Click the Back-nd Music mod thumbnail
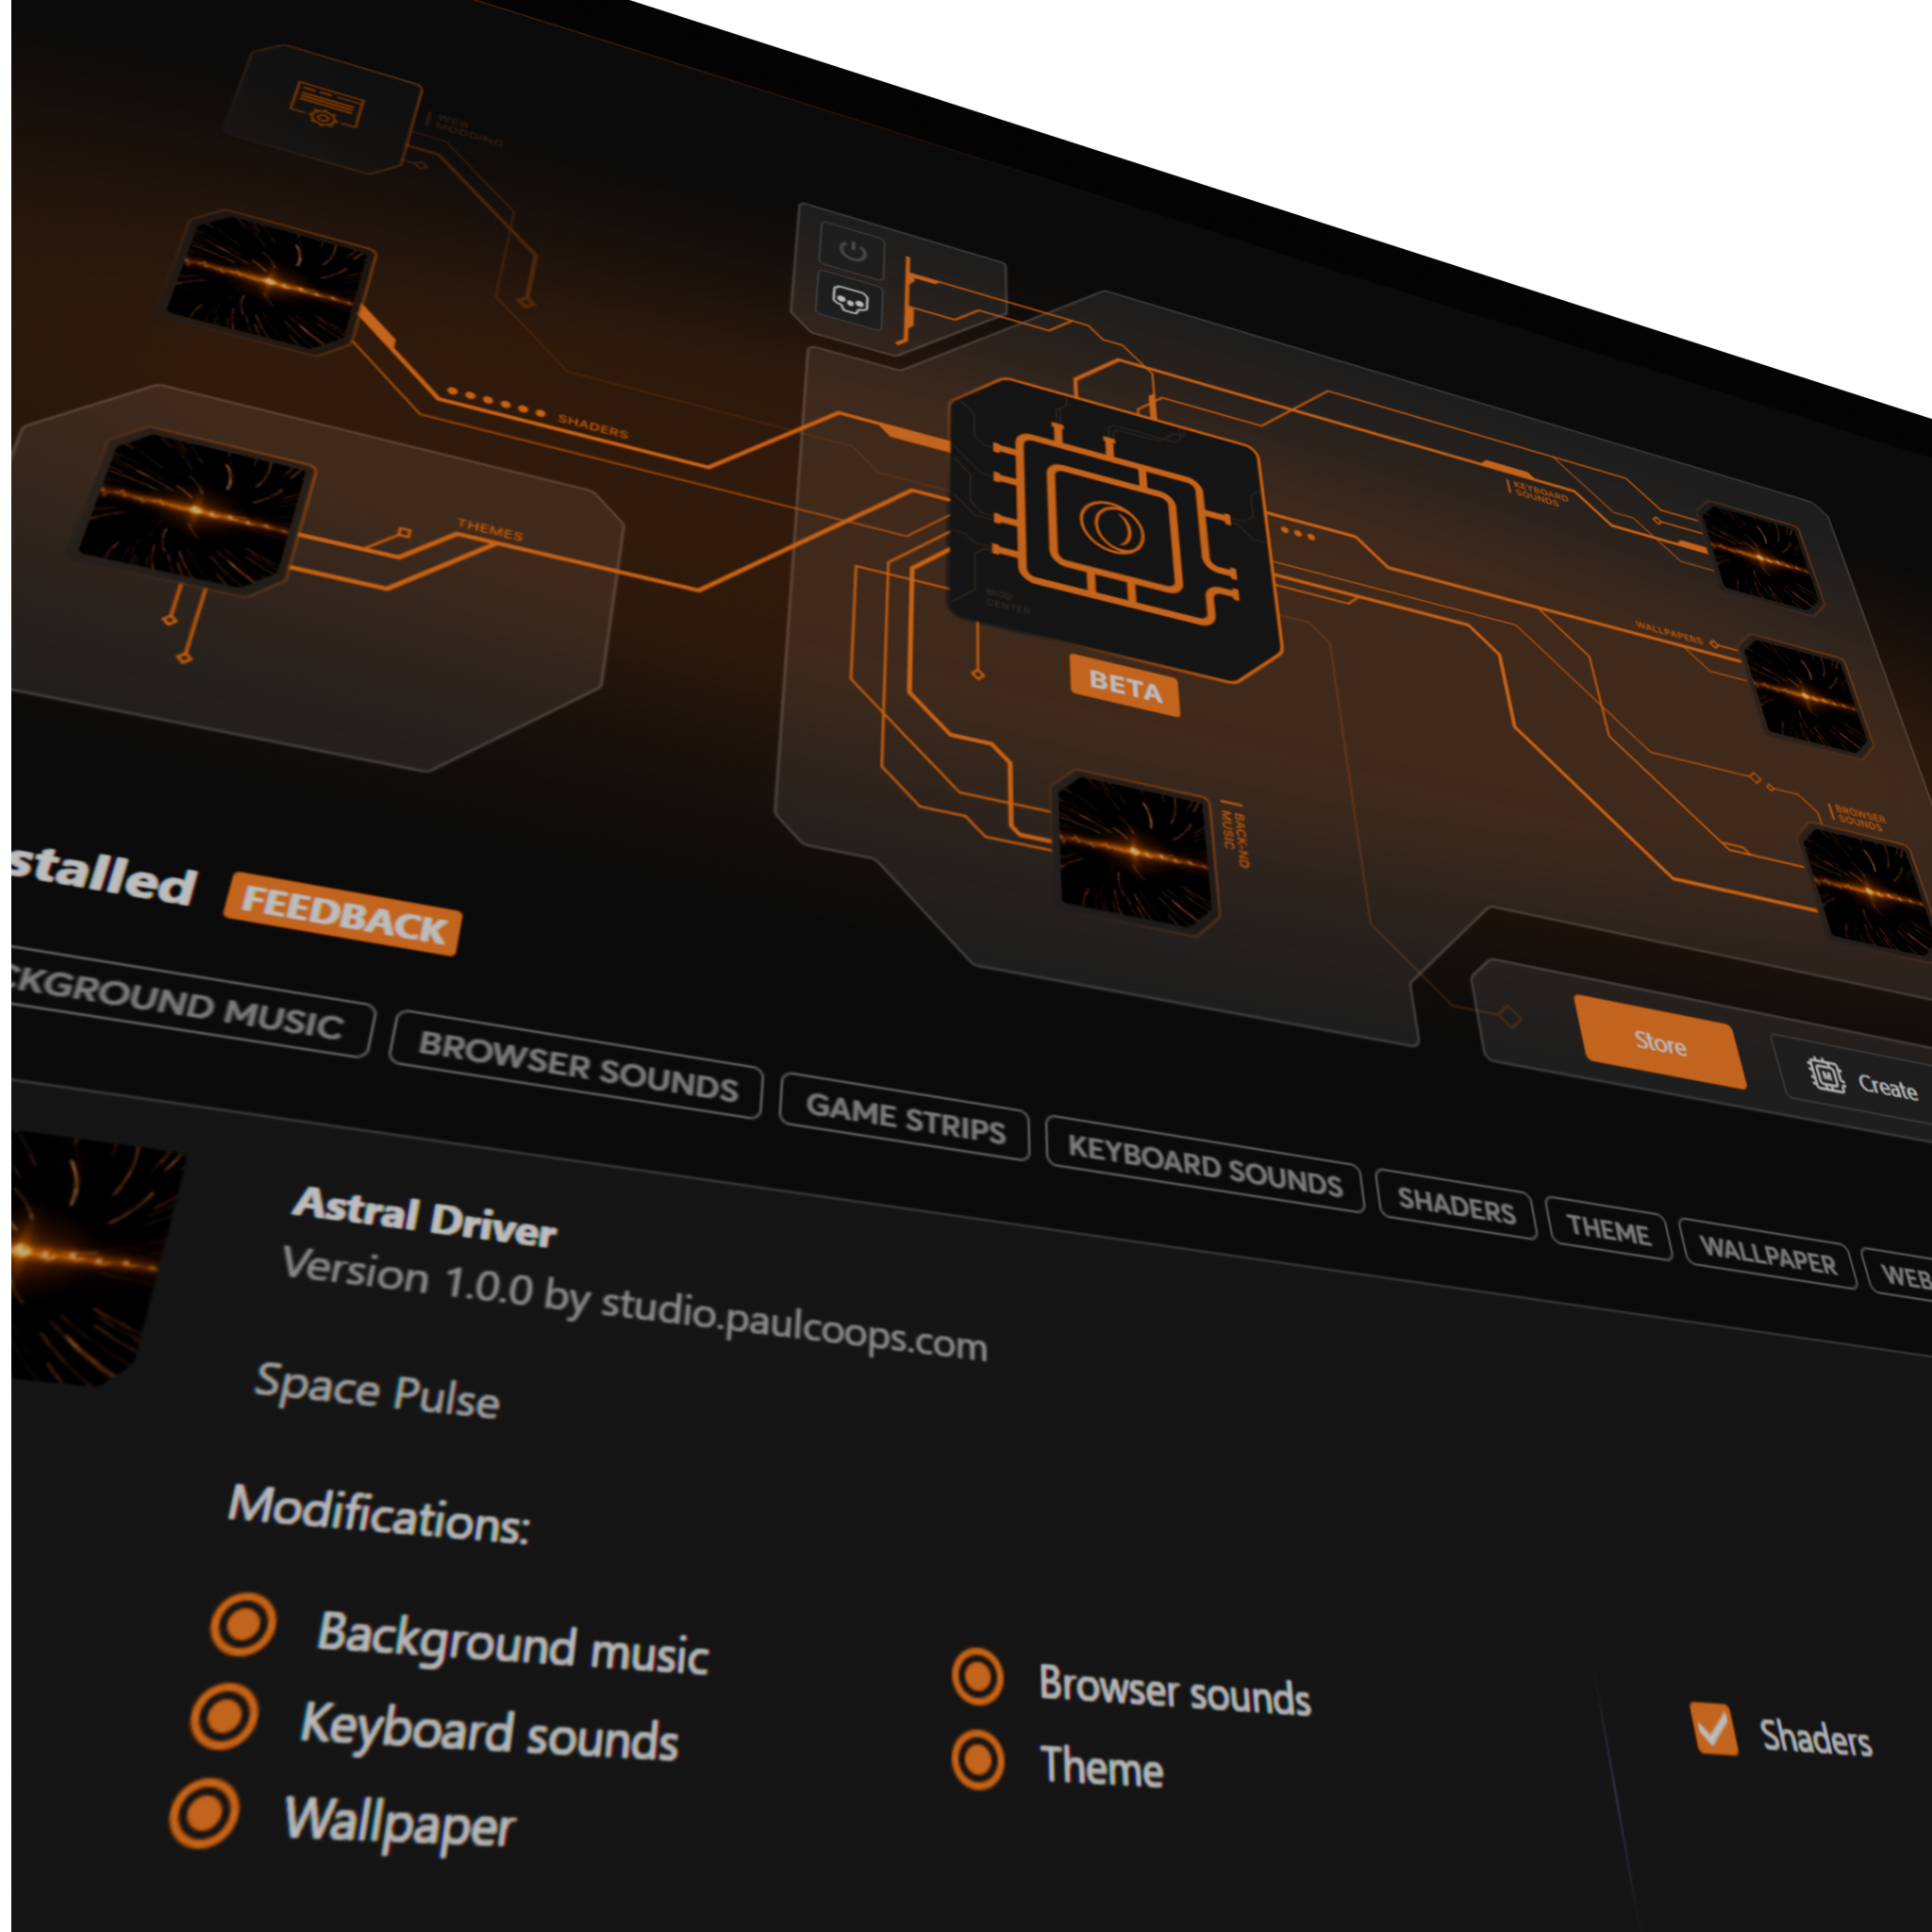This screenshot has width=1932, height=1932. coord(1135,852)
